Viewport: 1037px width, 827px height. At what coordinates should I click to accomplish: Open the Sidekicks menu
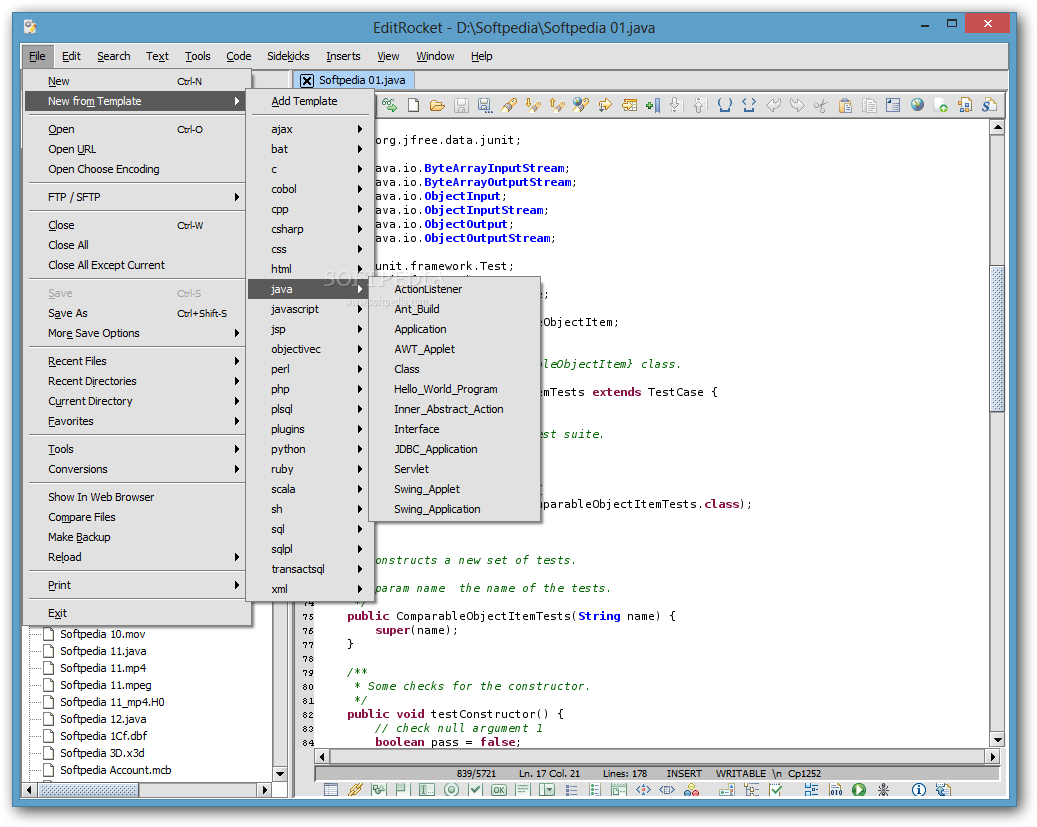click(288, 56)
